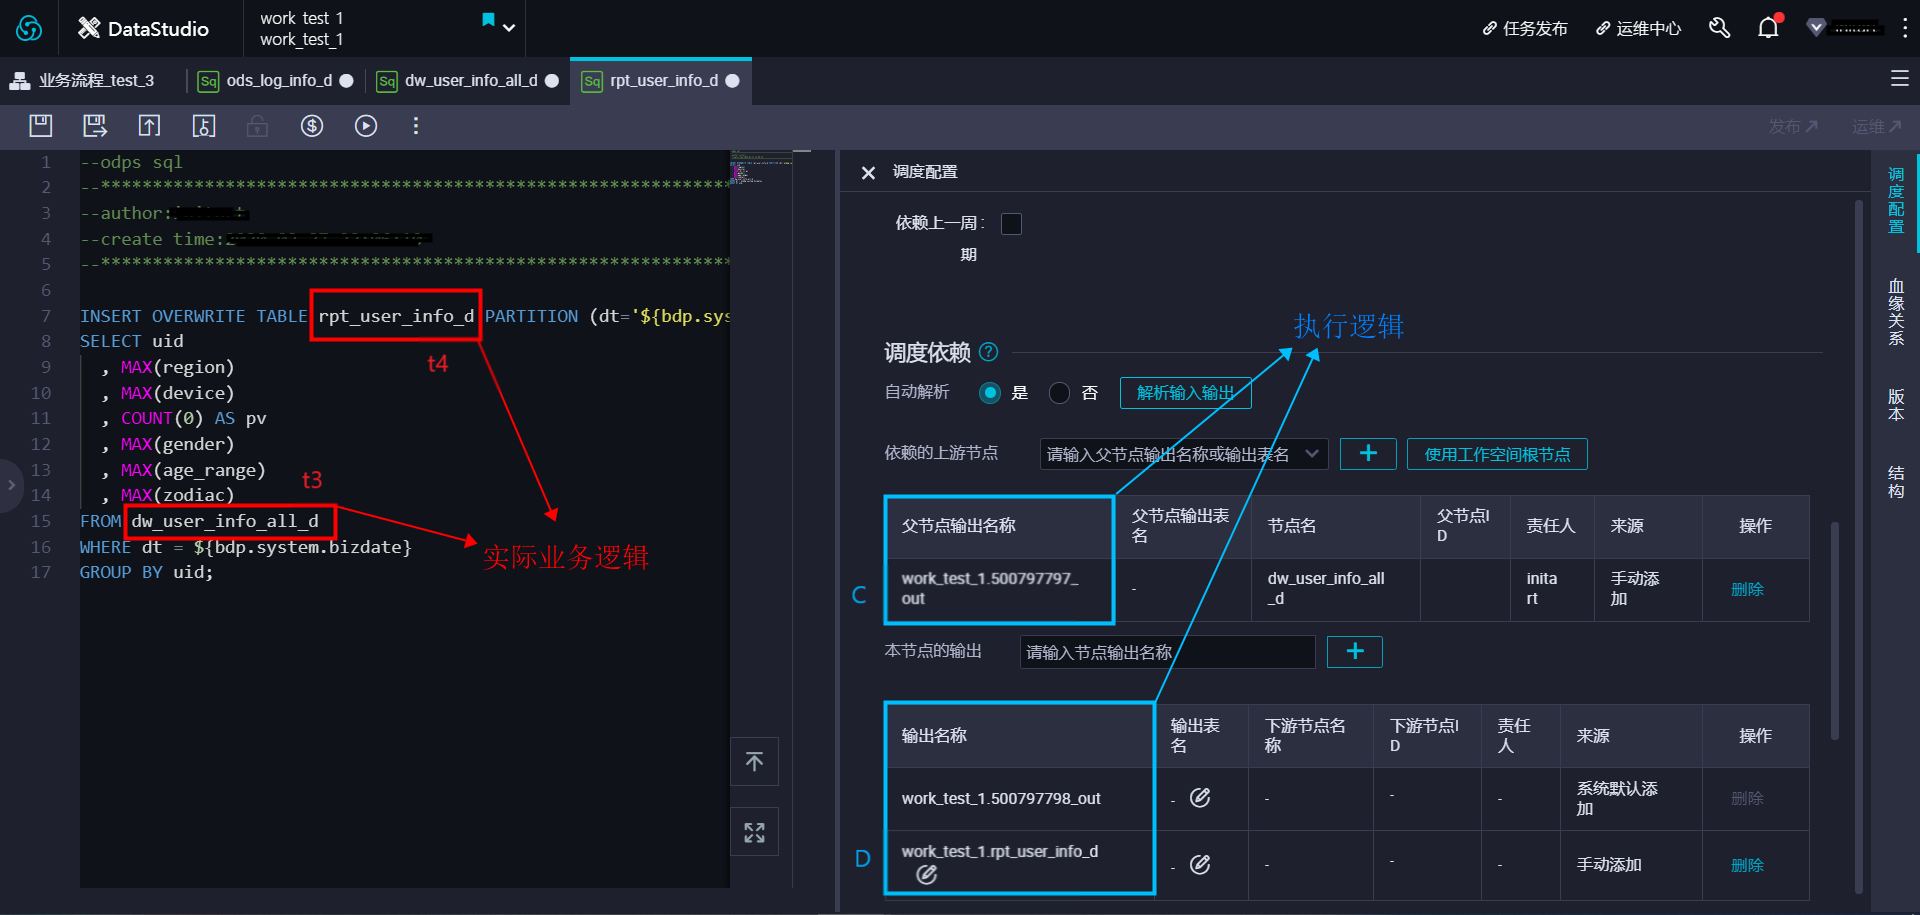
Task: Click the scroll-to-top arrow button
Action: coord(754,762)
